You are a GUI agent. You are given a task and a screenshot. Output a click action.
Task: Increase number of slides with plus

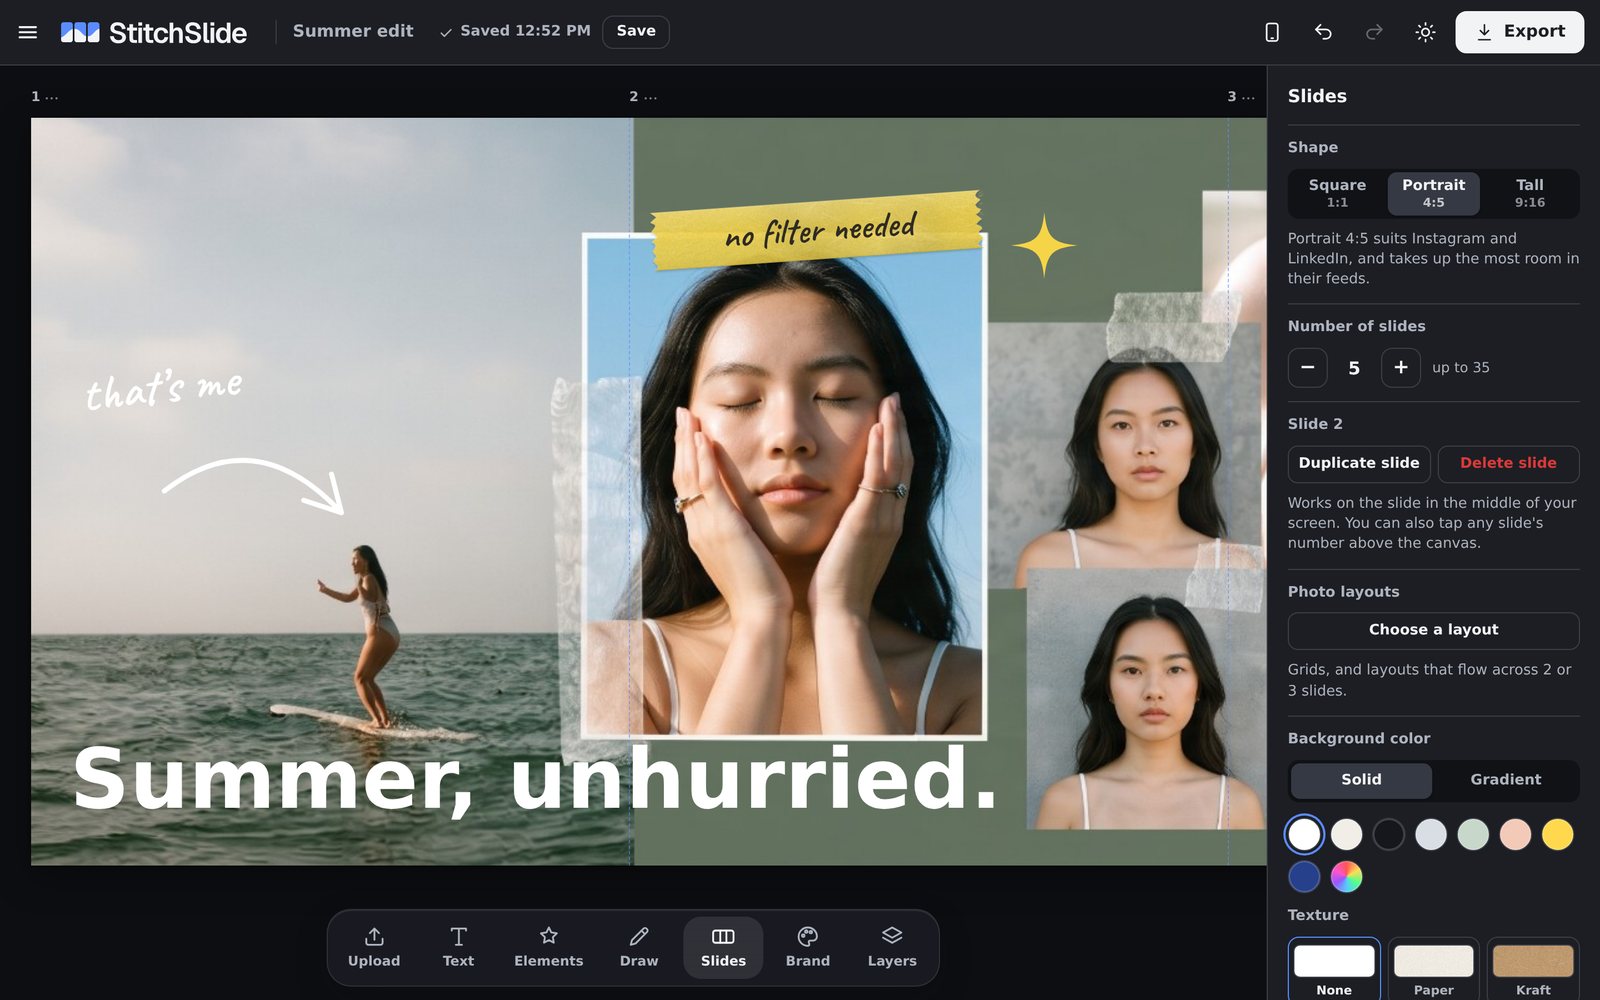pyautogui.click(x=1400, y=368)
